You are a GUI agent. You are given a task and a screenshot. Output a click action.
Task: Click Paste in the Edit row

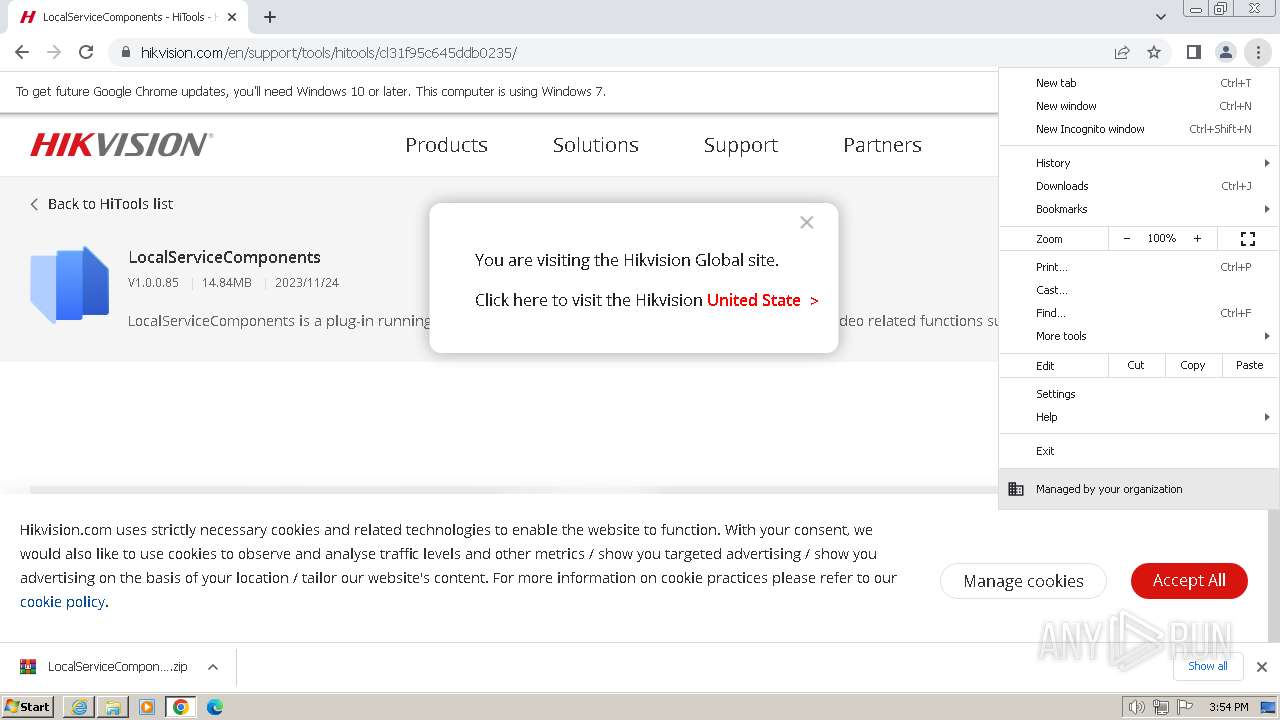[1250, 365]
